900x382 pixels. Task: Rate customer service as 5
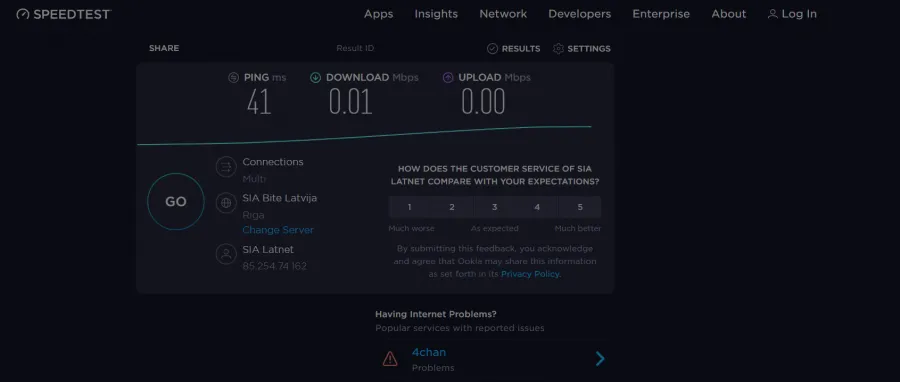tap(580, 207)
